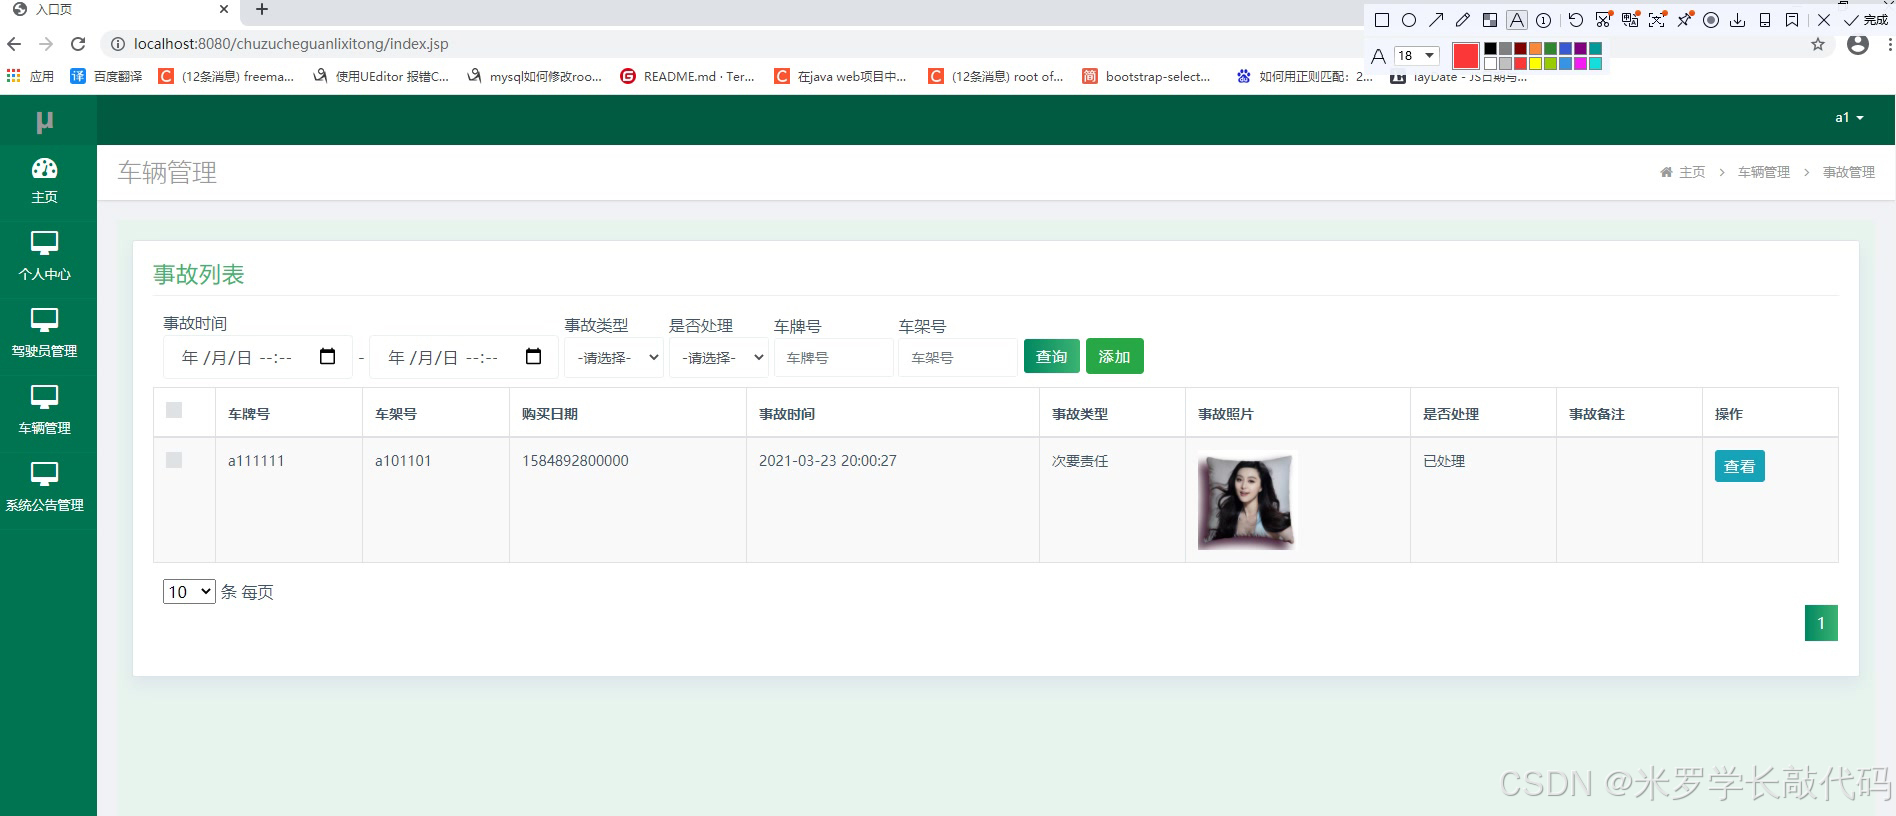Open the Chrome profile avatar
1896x816 pixels.
pos(1858,44)
